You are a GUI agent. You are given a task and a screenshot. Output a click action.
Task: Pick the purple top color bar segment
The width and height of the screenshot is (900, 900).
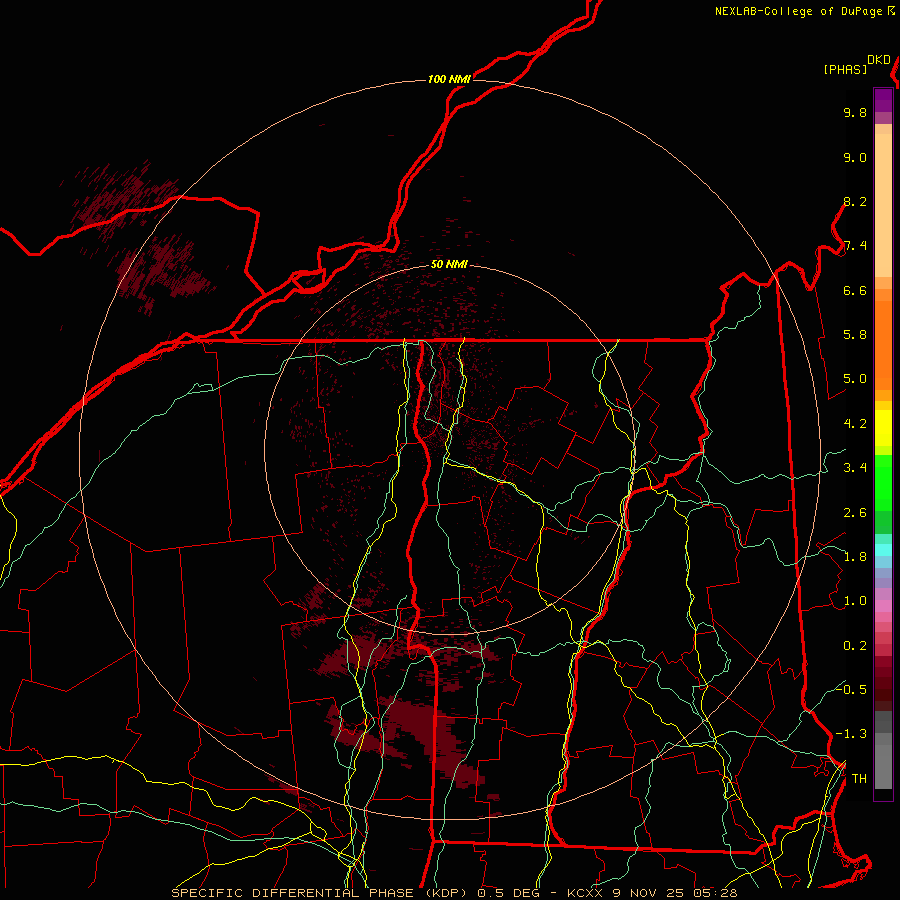(883, 100)
